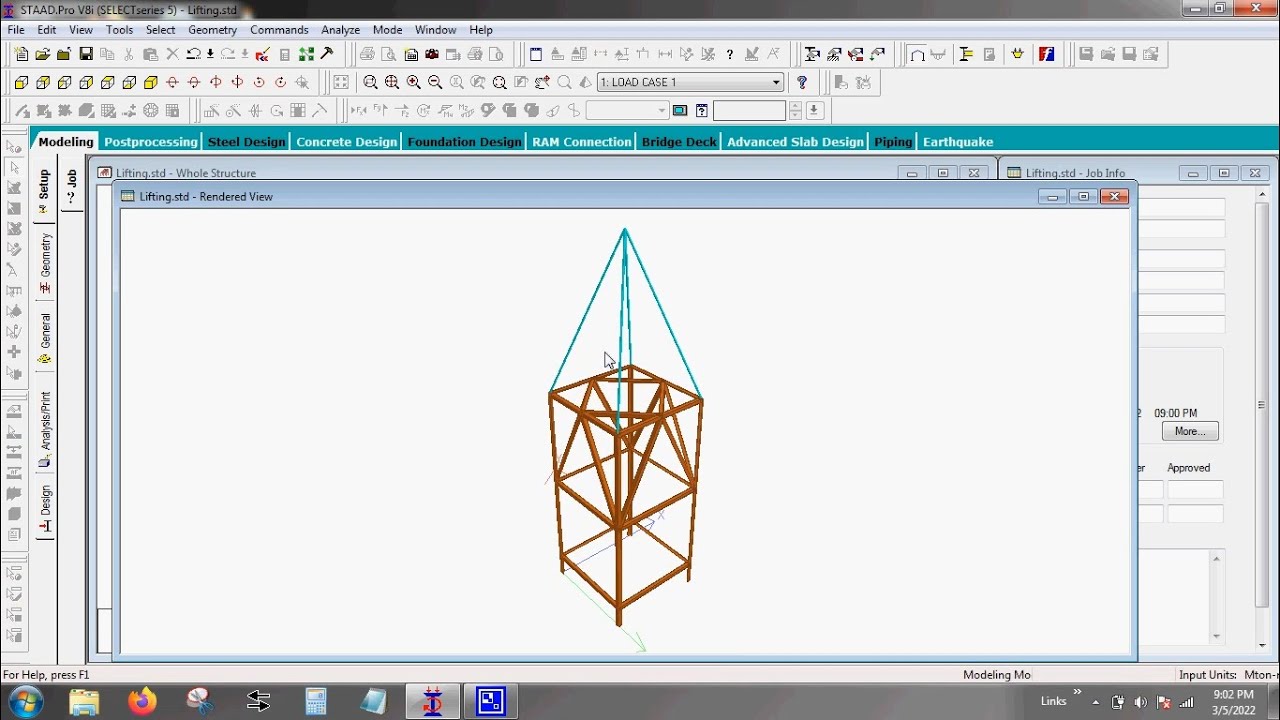Screen dimensions: 1280x720
Task: Click the STAAD Editor icon with red pencil
Action: tap(262, 54)
